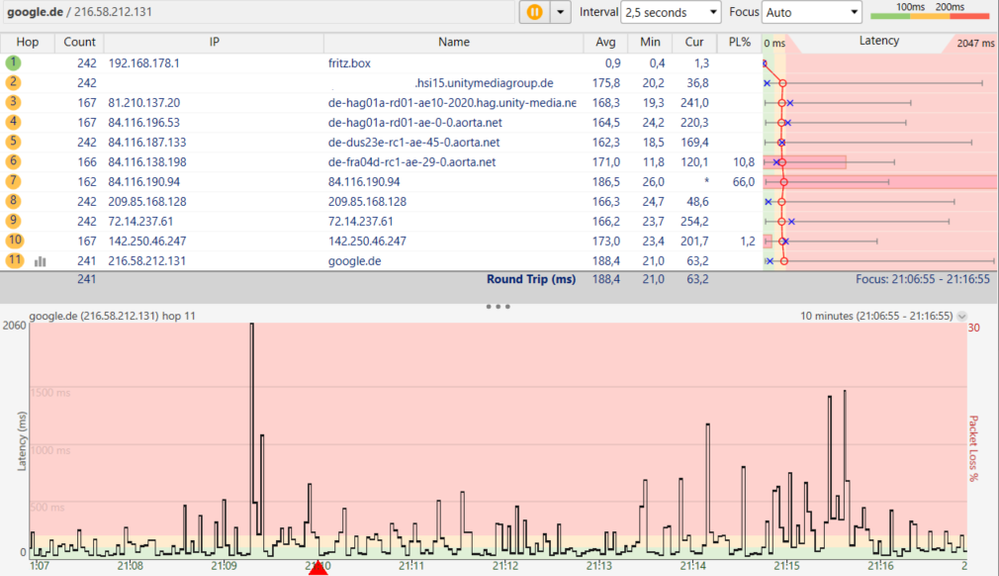Click the green hop 1 circle icon
Image resolution: width=999 pixels, height=576 pixels.
[x=13, y=63]
